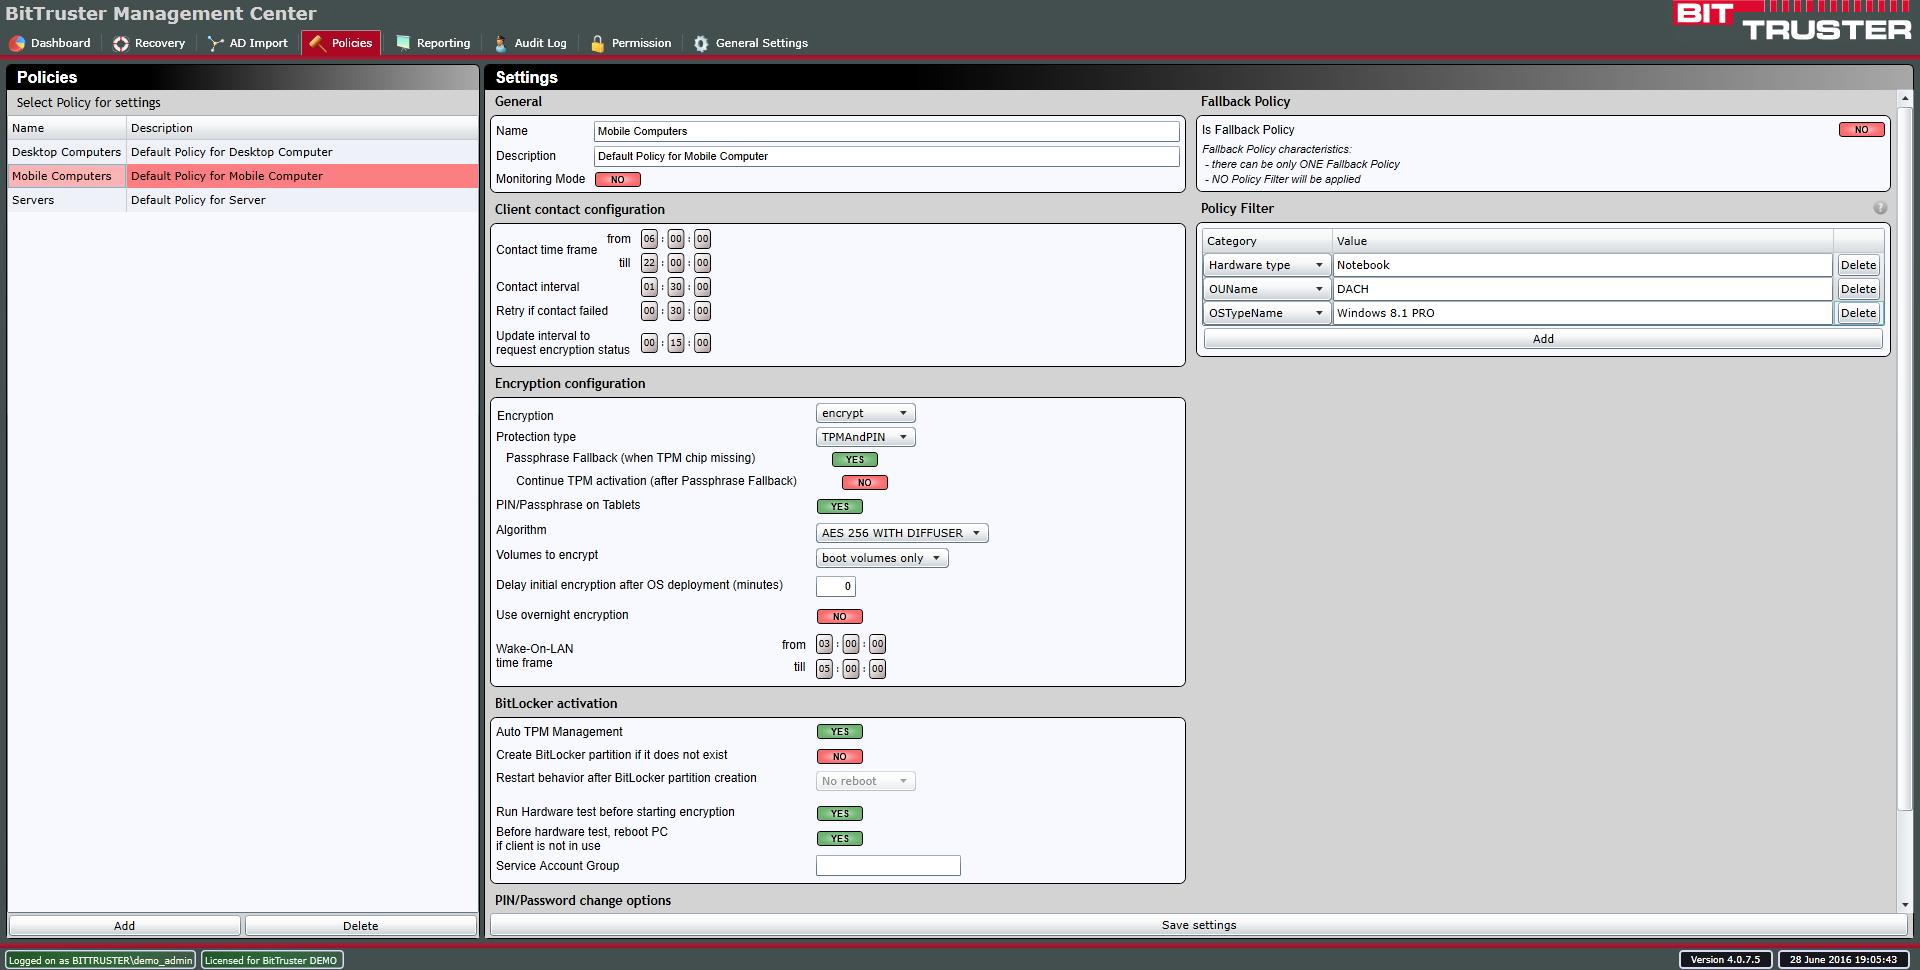This screenshot has width=1920, height=970.
Task: Click the Dashboard pie chart icon
Action: pos(17,43)
